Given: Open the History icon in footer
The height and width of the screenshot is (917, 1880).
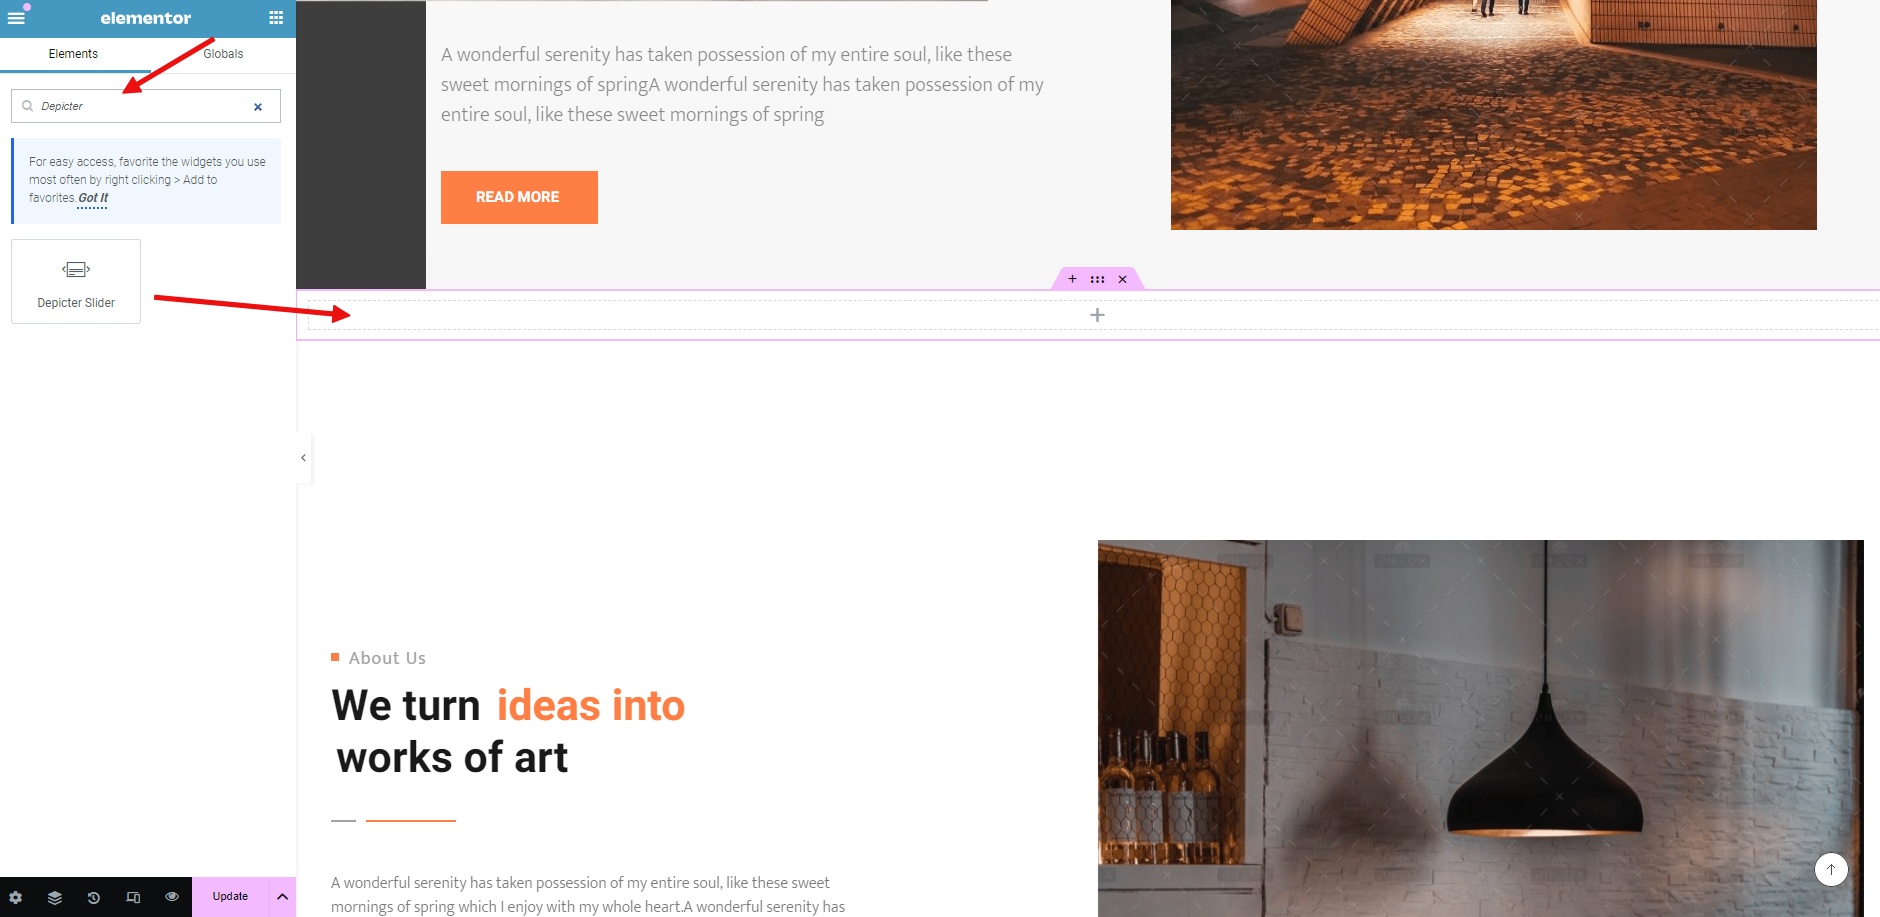Looking at the screenshot, I should (x=94, y=897).
